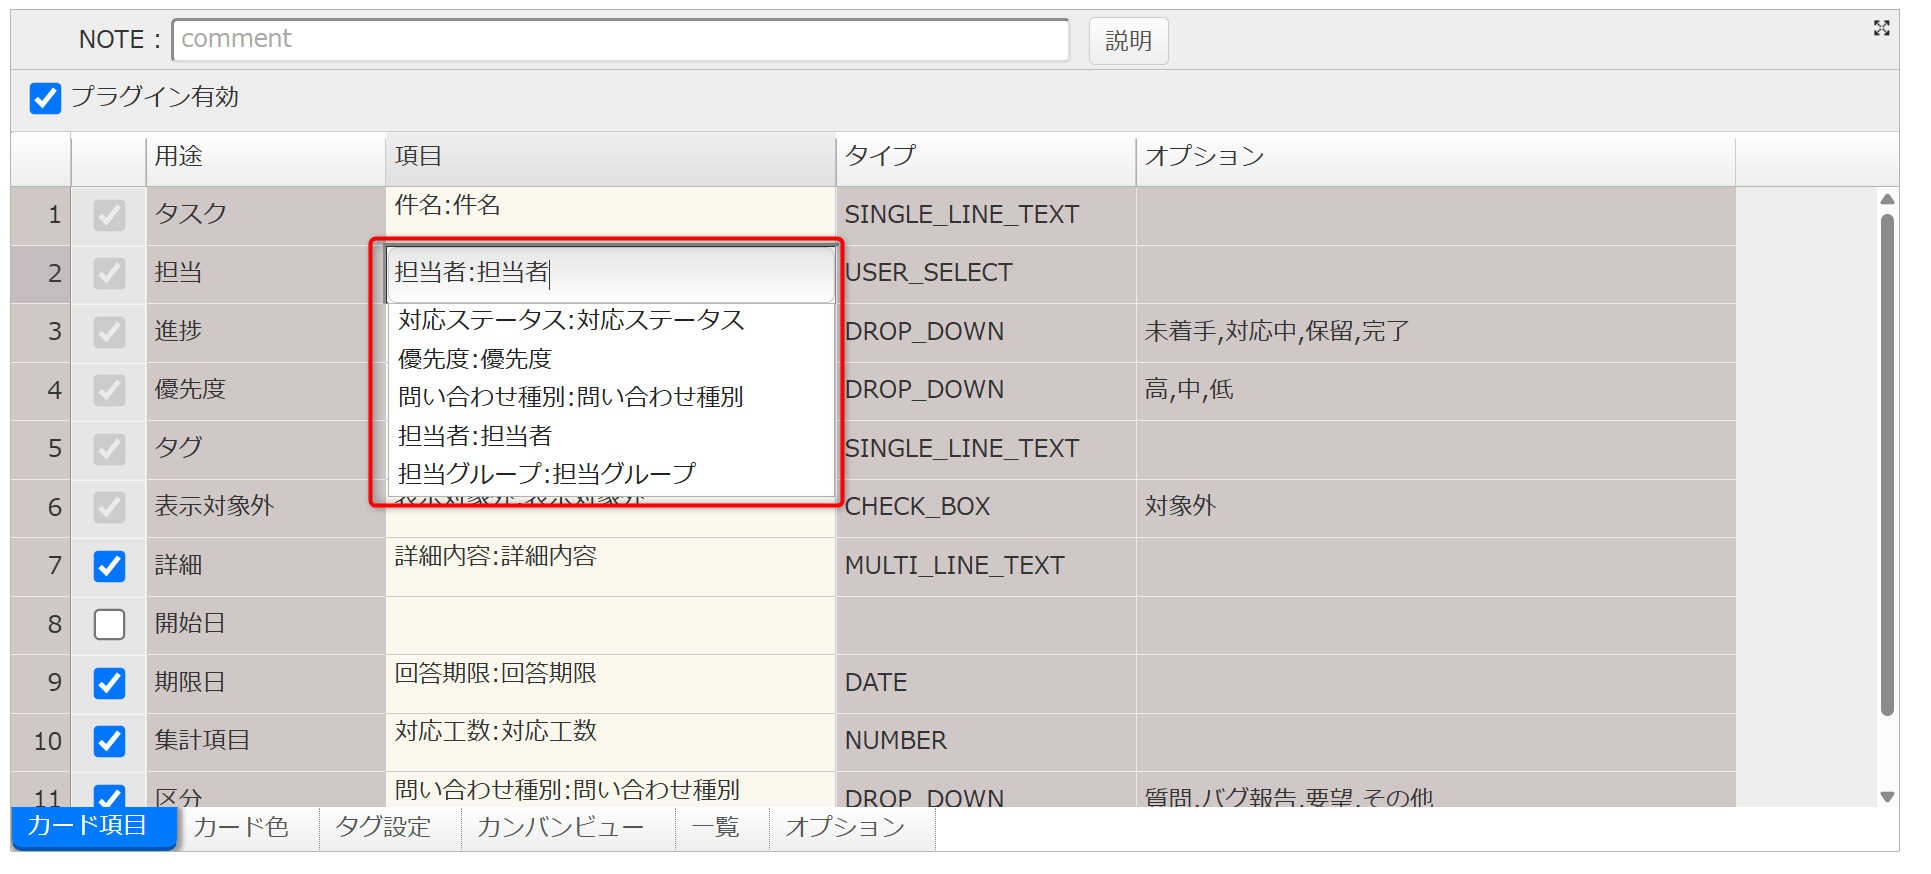Click the checkbox in the 担当 row
This screenshot has height=874, width=1931.
pyautogui.click(x=109, y=273)
